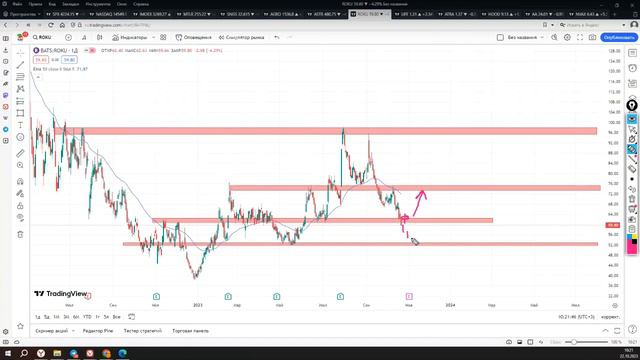Open indicator templates grid icon

tap(163, 37)
